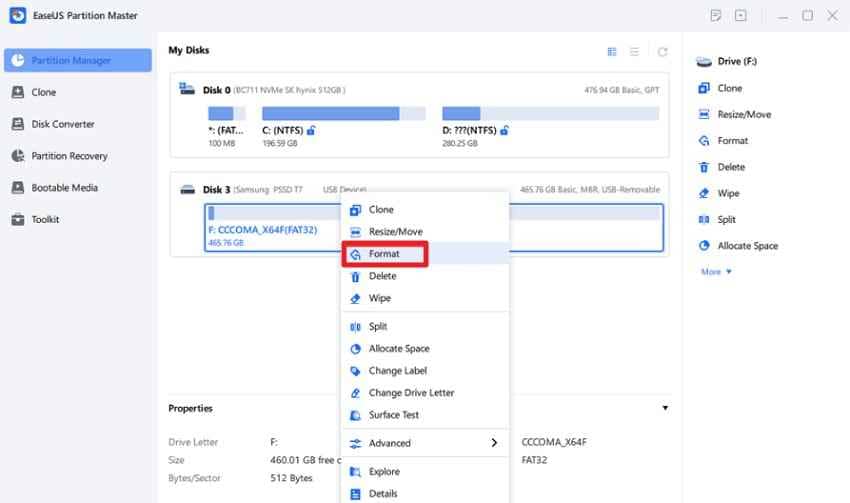This screenshot has width=850, height=503.
Task: Click Clone in the right Drive (F:) panel
Action: click(720, 88)
